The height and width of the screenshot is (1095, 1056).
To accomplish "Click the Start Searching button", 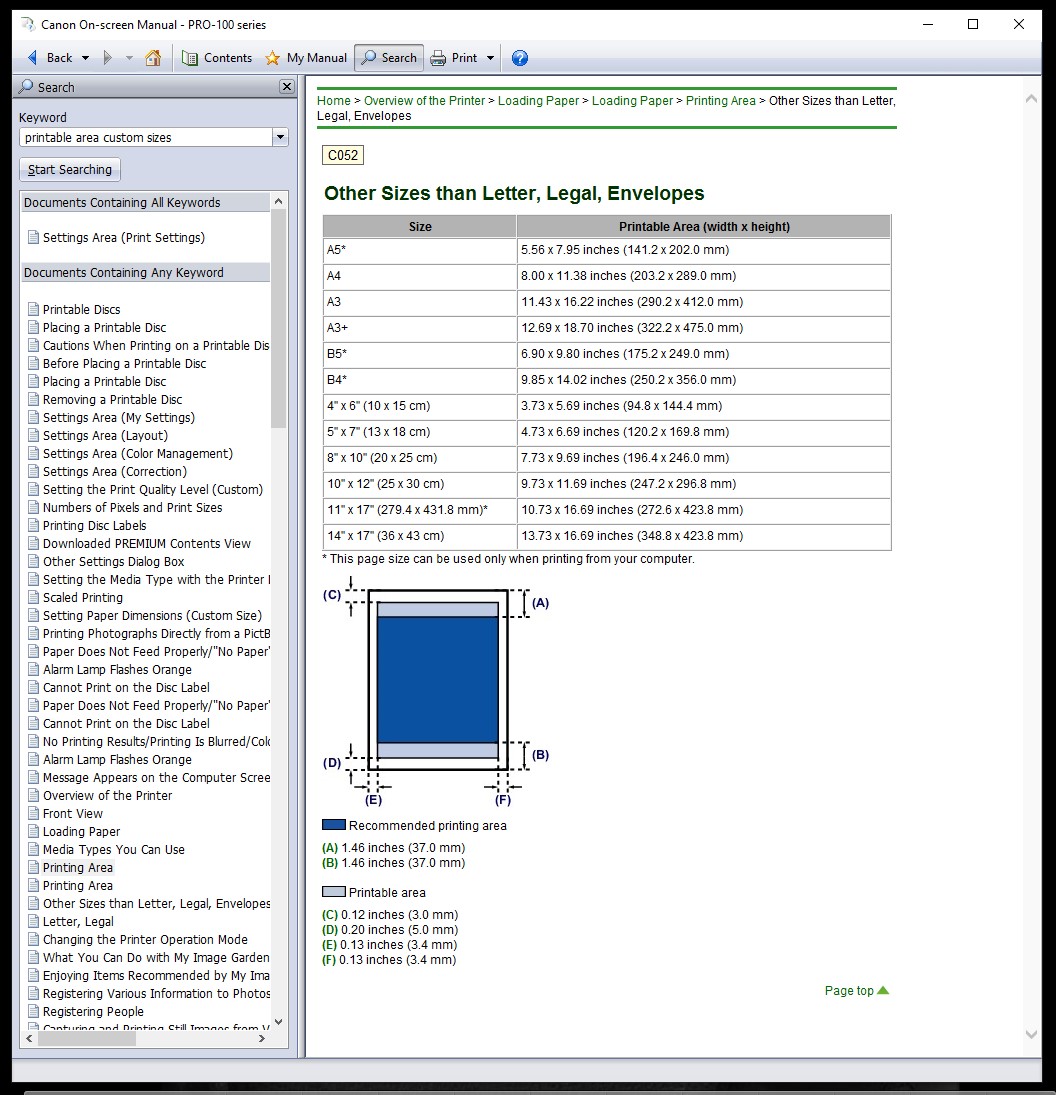I will (70, 170).
